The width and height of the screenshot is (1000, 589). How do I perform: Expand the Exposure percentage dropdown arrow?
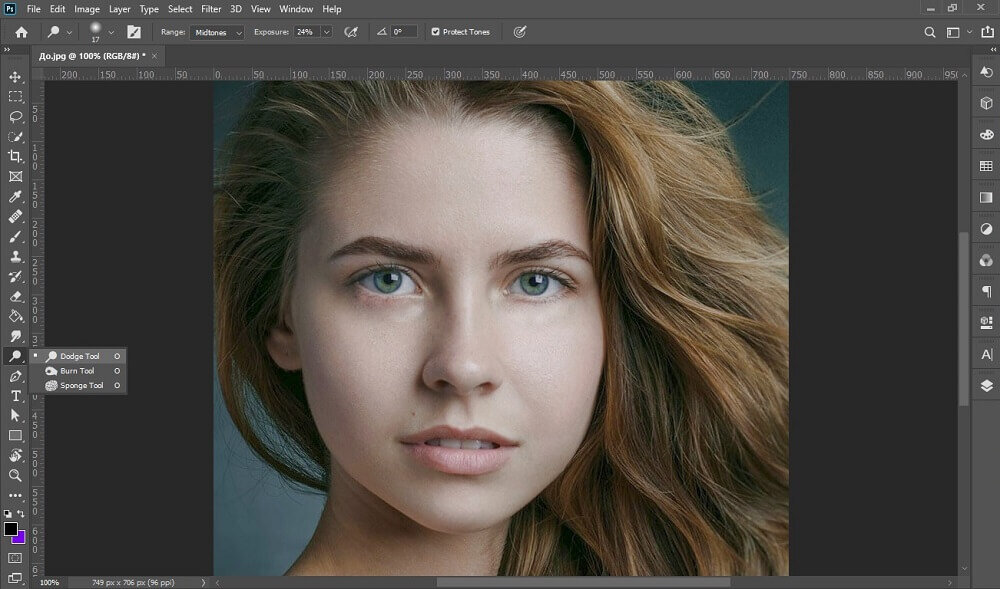(327, 32)
